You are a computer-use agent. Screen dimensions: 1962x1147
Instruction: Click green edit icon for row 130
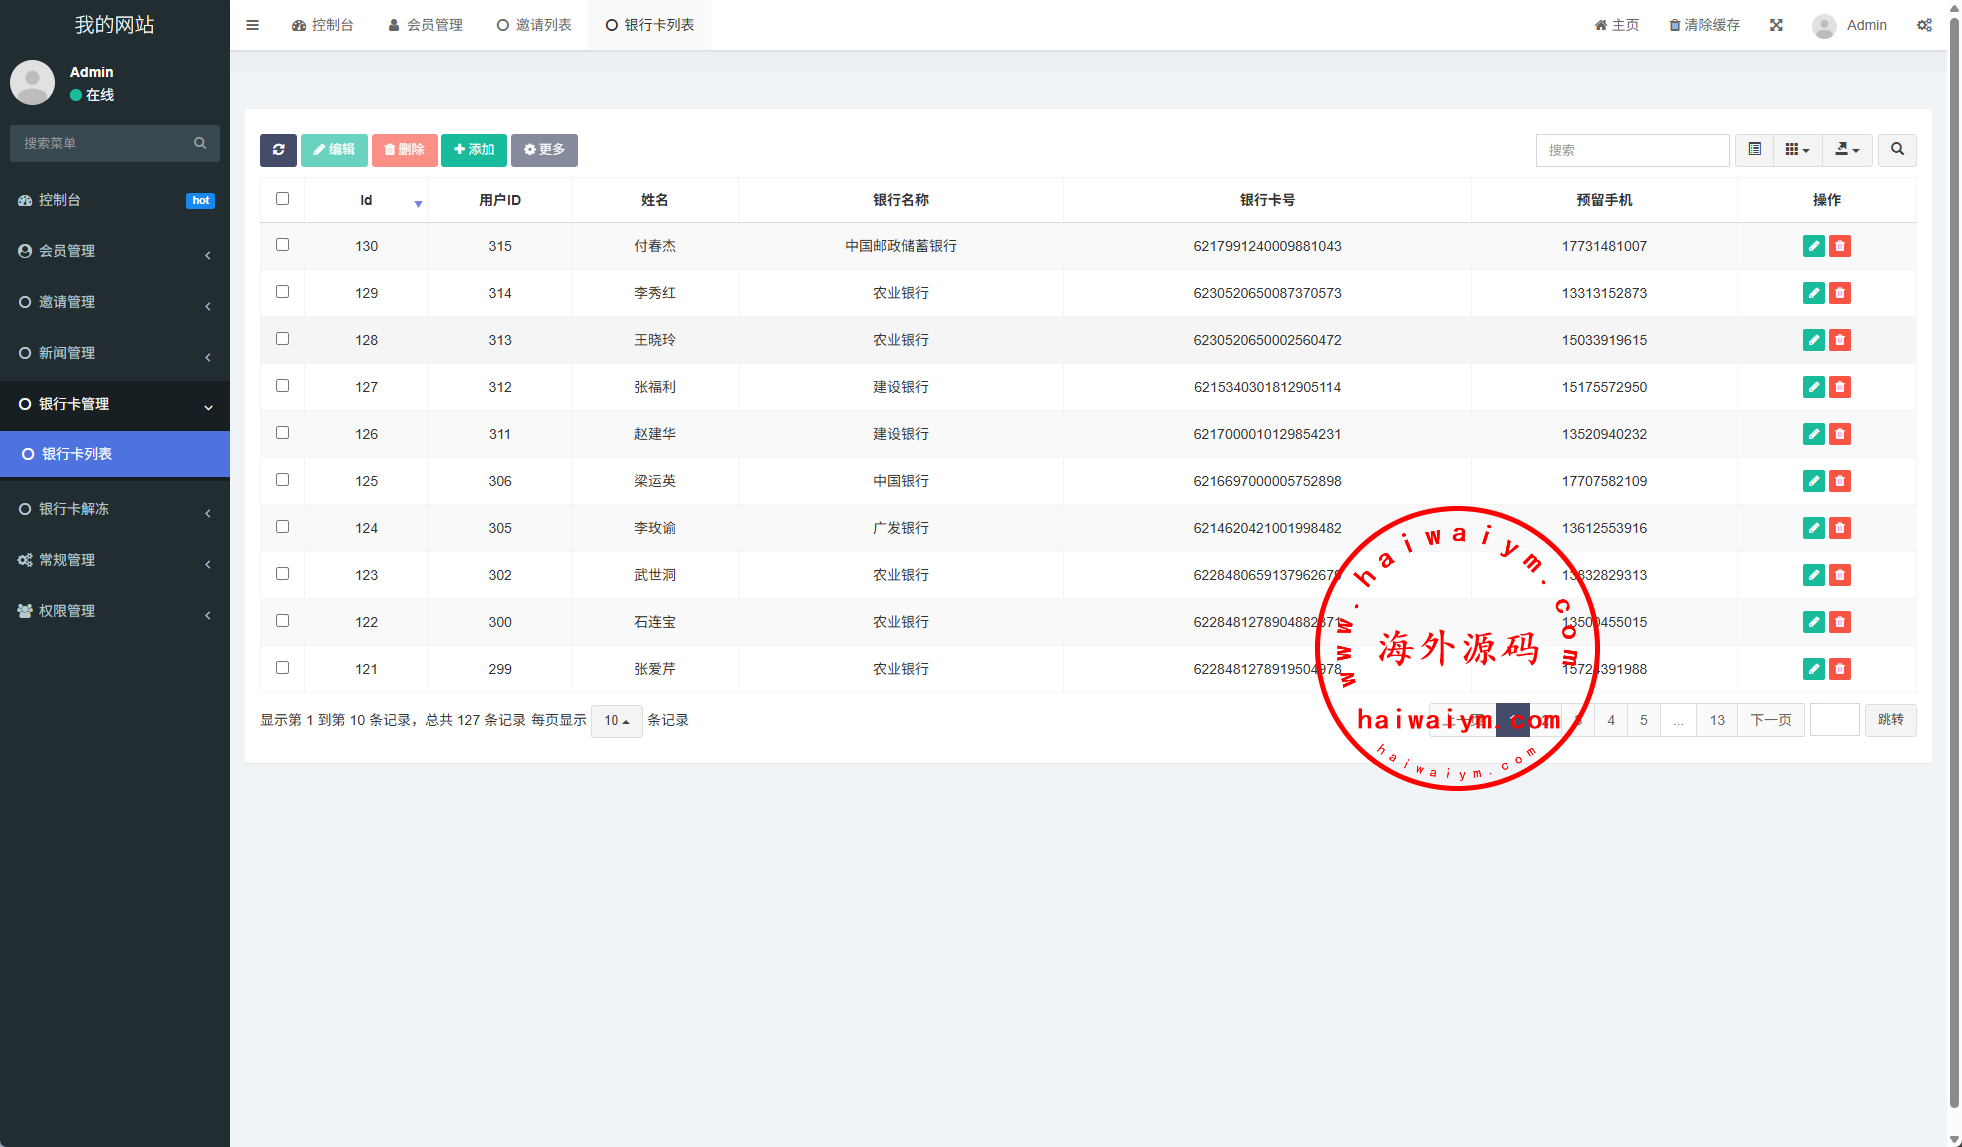point(1813,246)
